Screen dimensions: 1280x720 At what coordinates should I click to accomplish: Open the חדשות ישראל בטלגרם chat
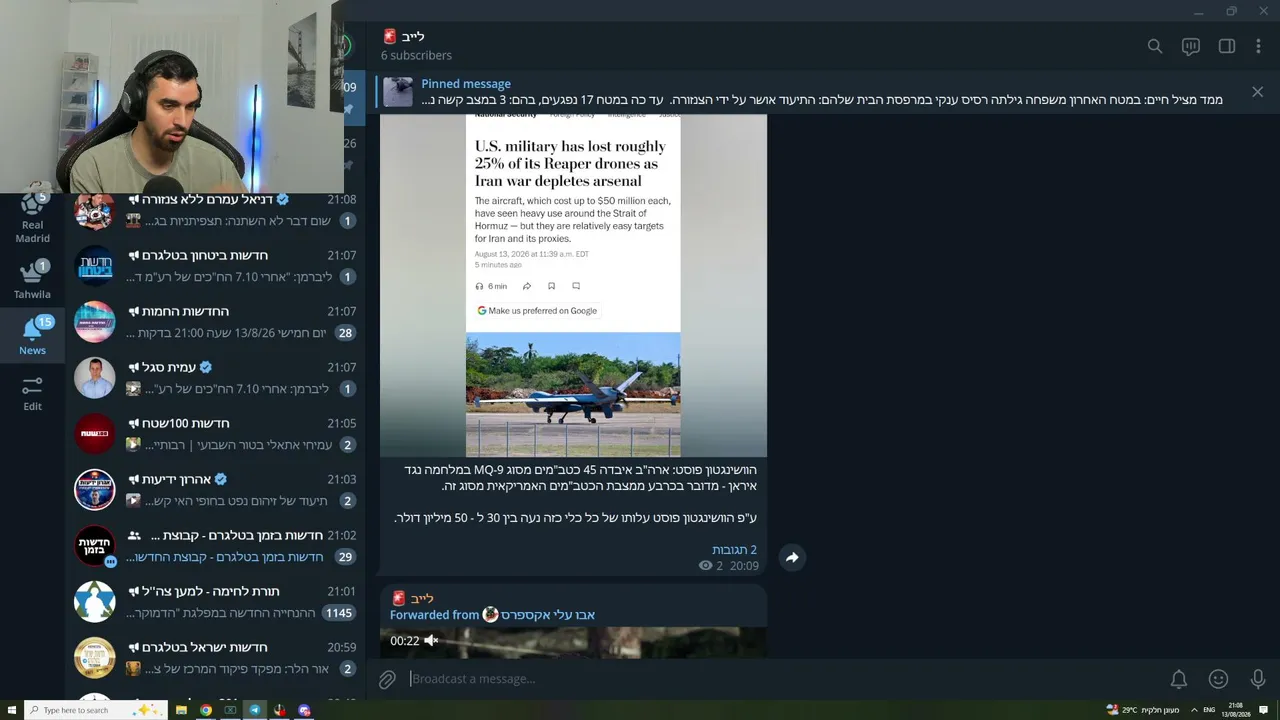click(x=215, y=658)
